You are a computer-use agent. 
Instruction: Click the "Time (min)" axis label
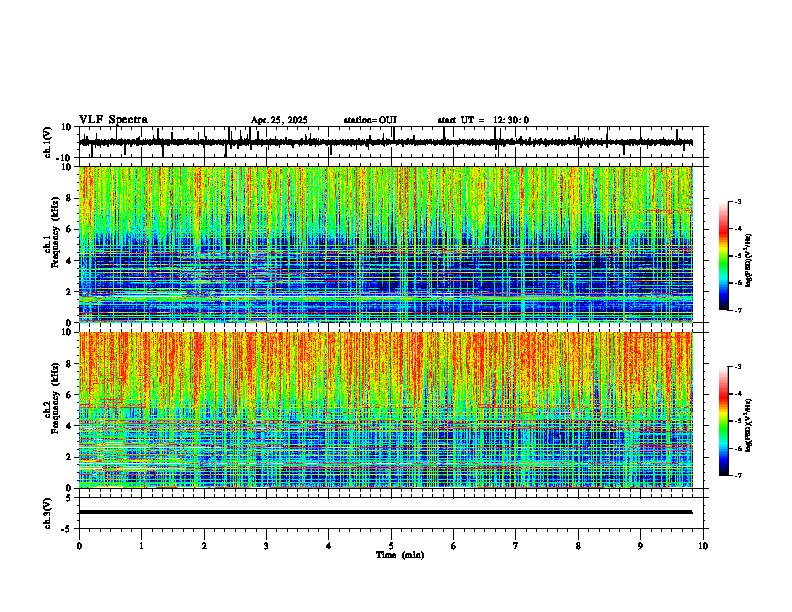pos(400,555)
